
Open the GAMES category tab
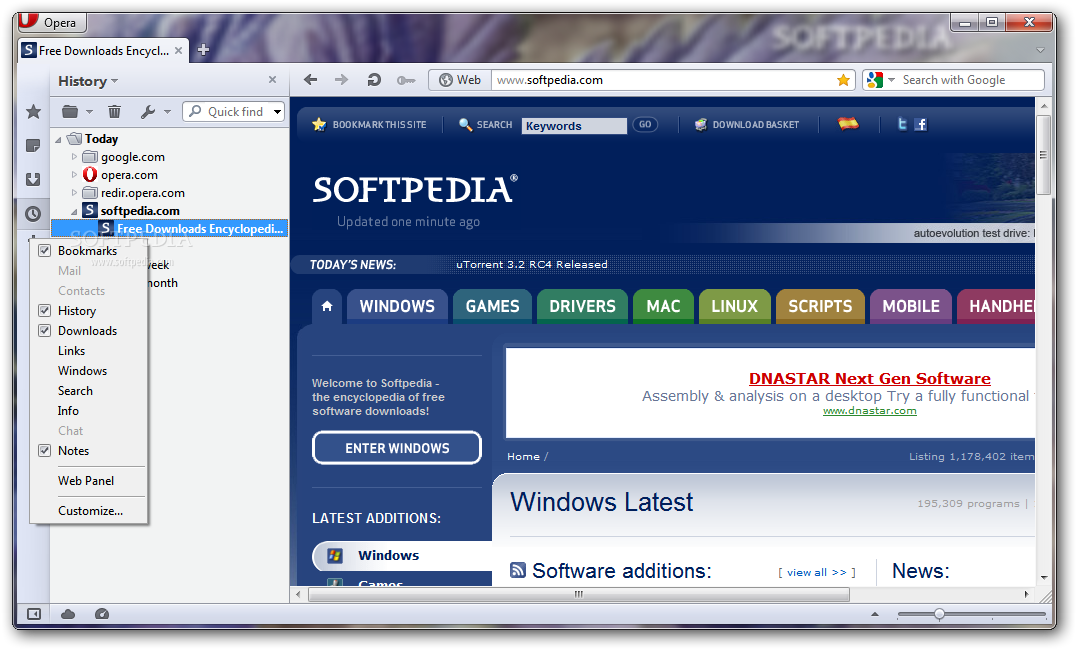coord(492,306)
